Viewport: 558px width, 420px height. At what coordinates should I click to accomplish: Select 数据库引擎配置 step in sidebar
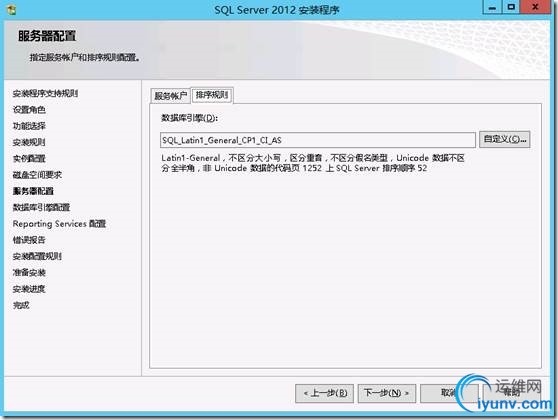[x=41, y=207]
